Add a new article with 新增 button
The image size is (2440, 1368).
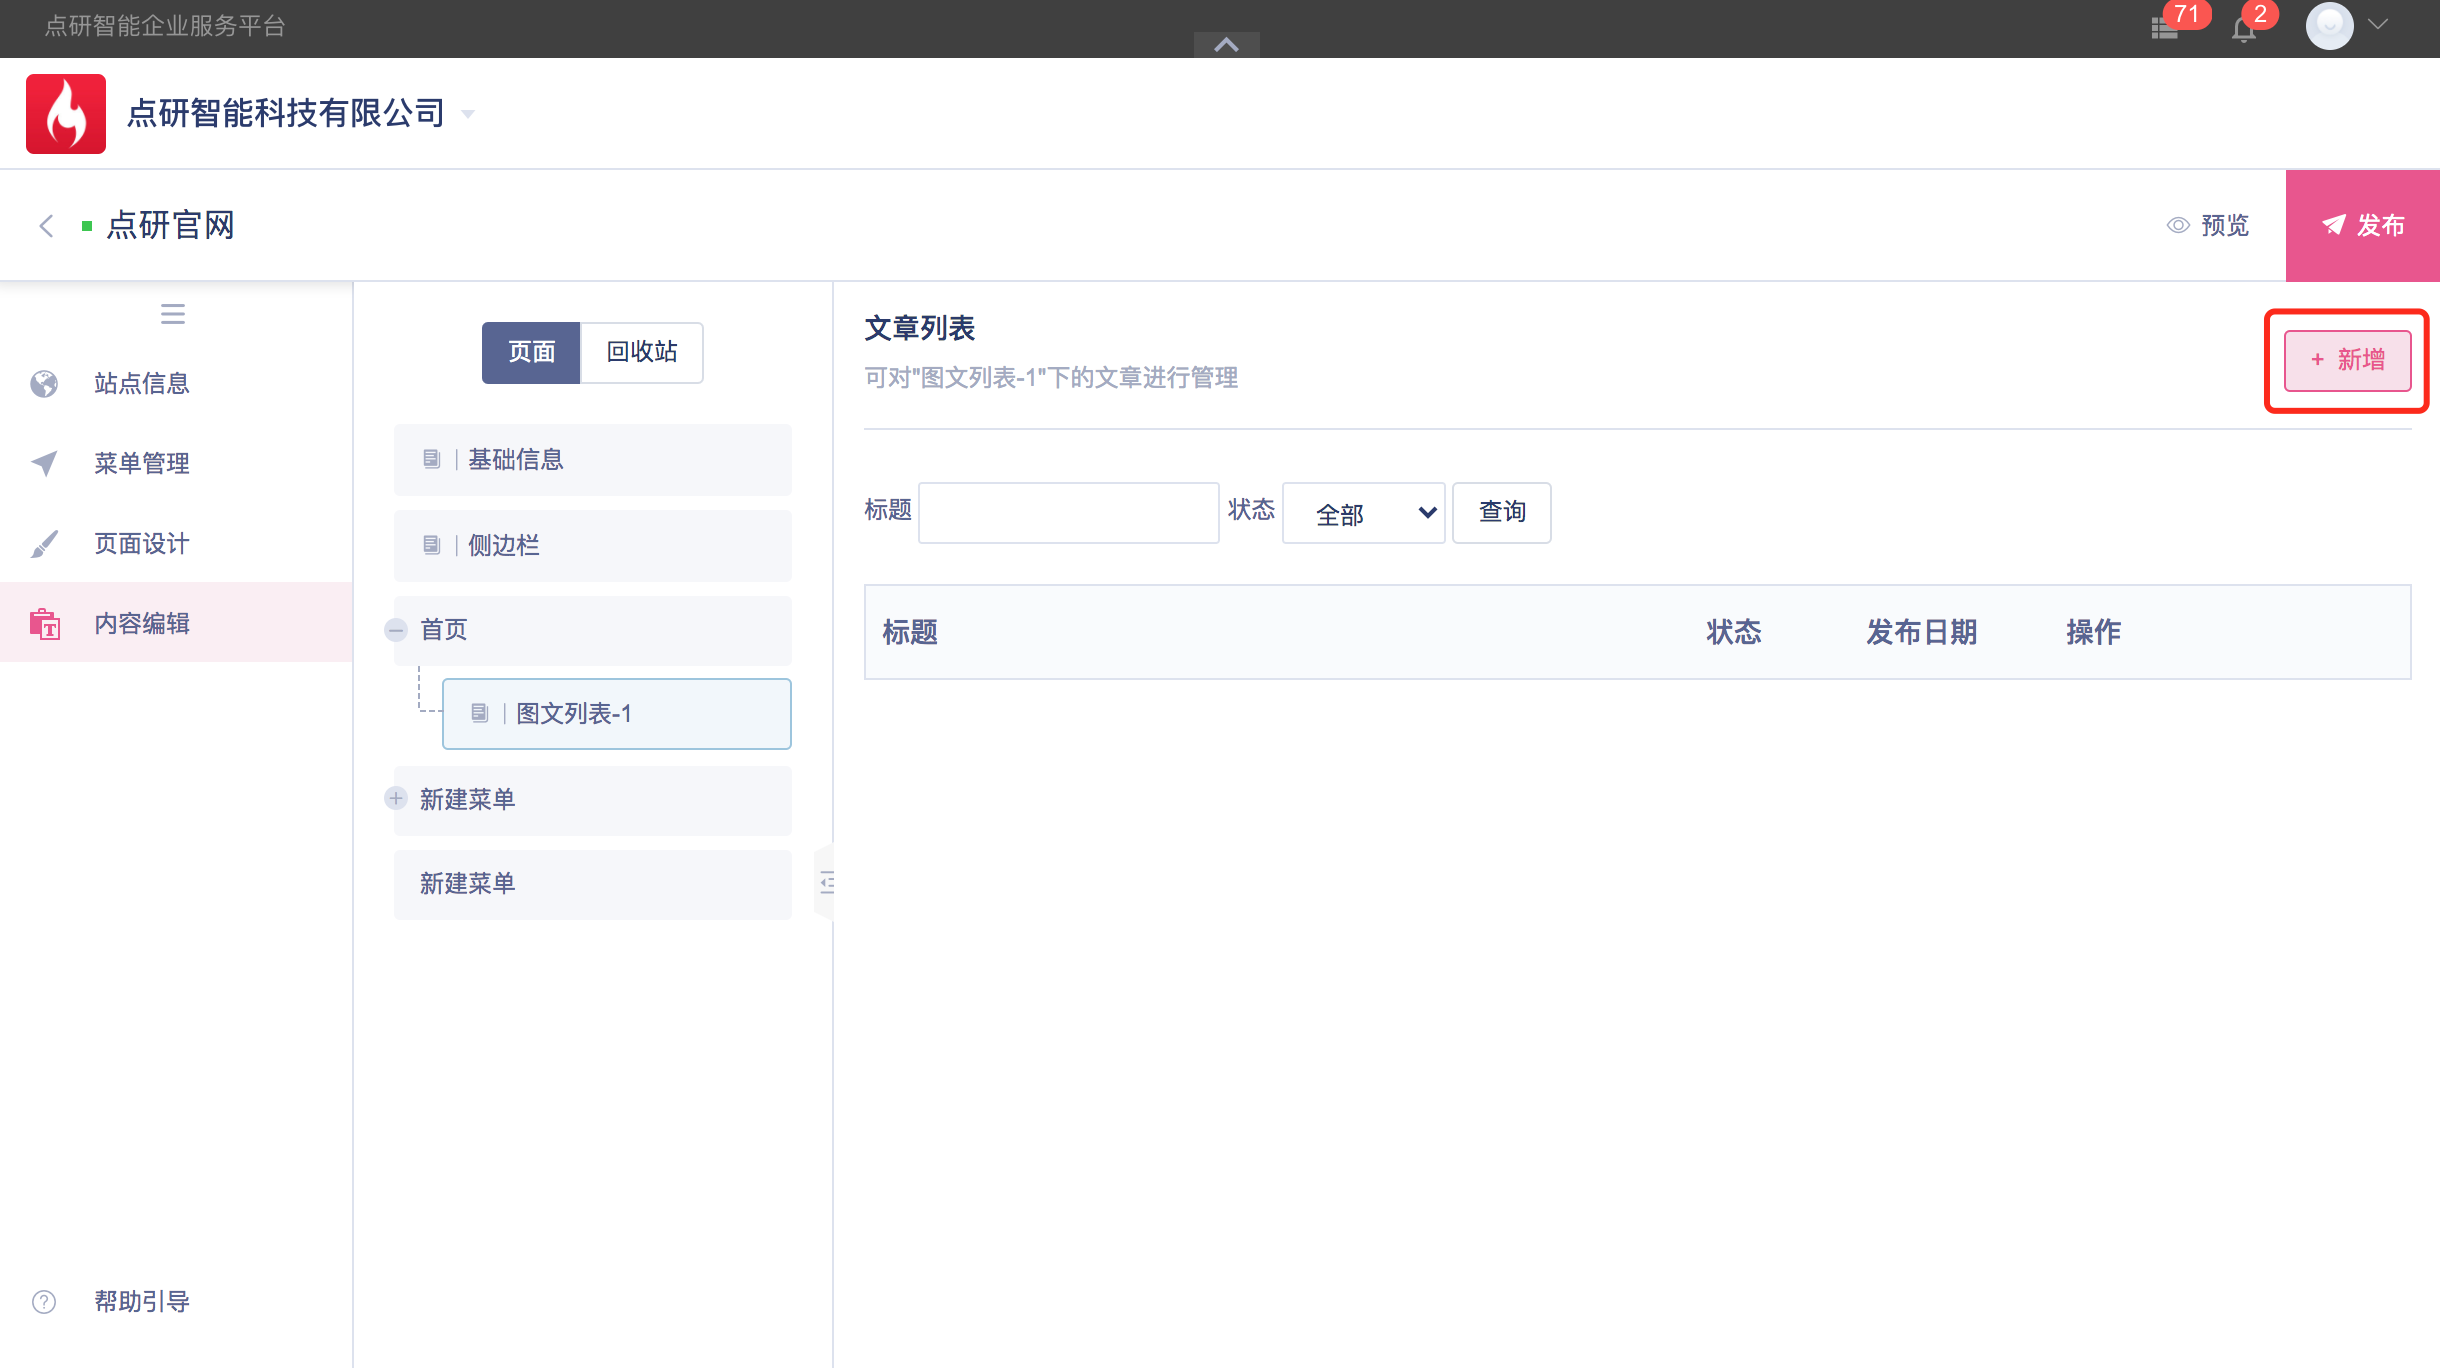coord(2347,360)
